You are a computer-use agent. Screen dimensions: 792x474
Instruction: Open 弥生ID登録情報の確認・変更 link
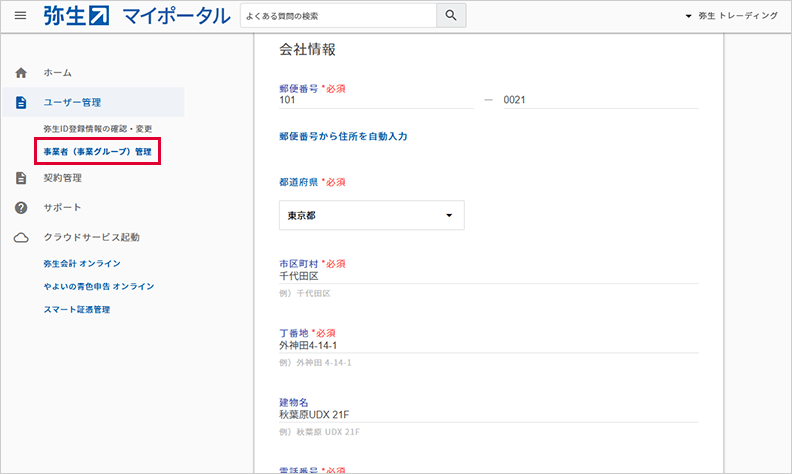point(98,130)
